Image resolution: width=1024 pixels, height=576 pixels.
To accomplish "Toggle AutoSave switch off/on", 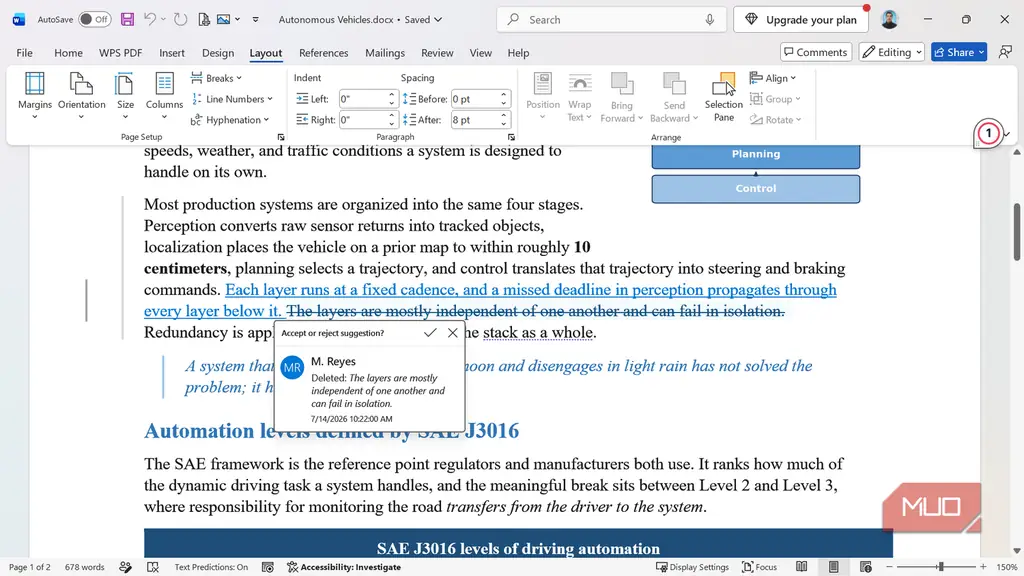I will point(95,20).
